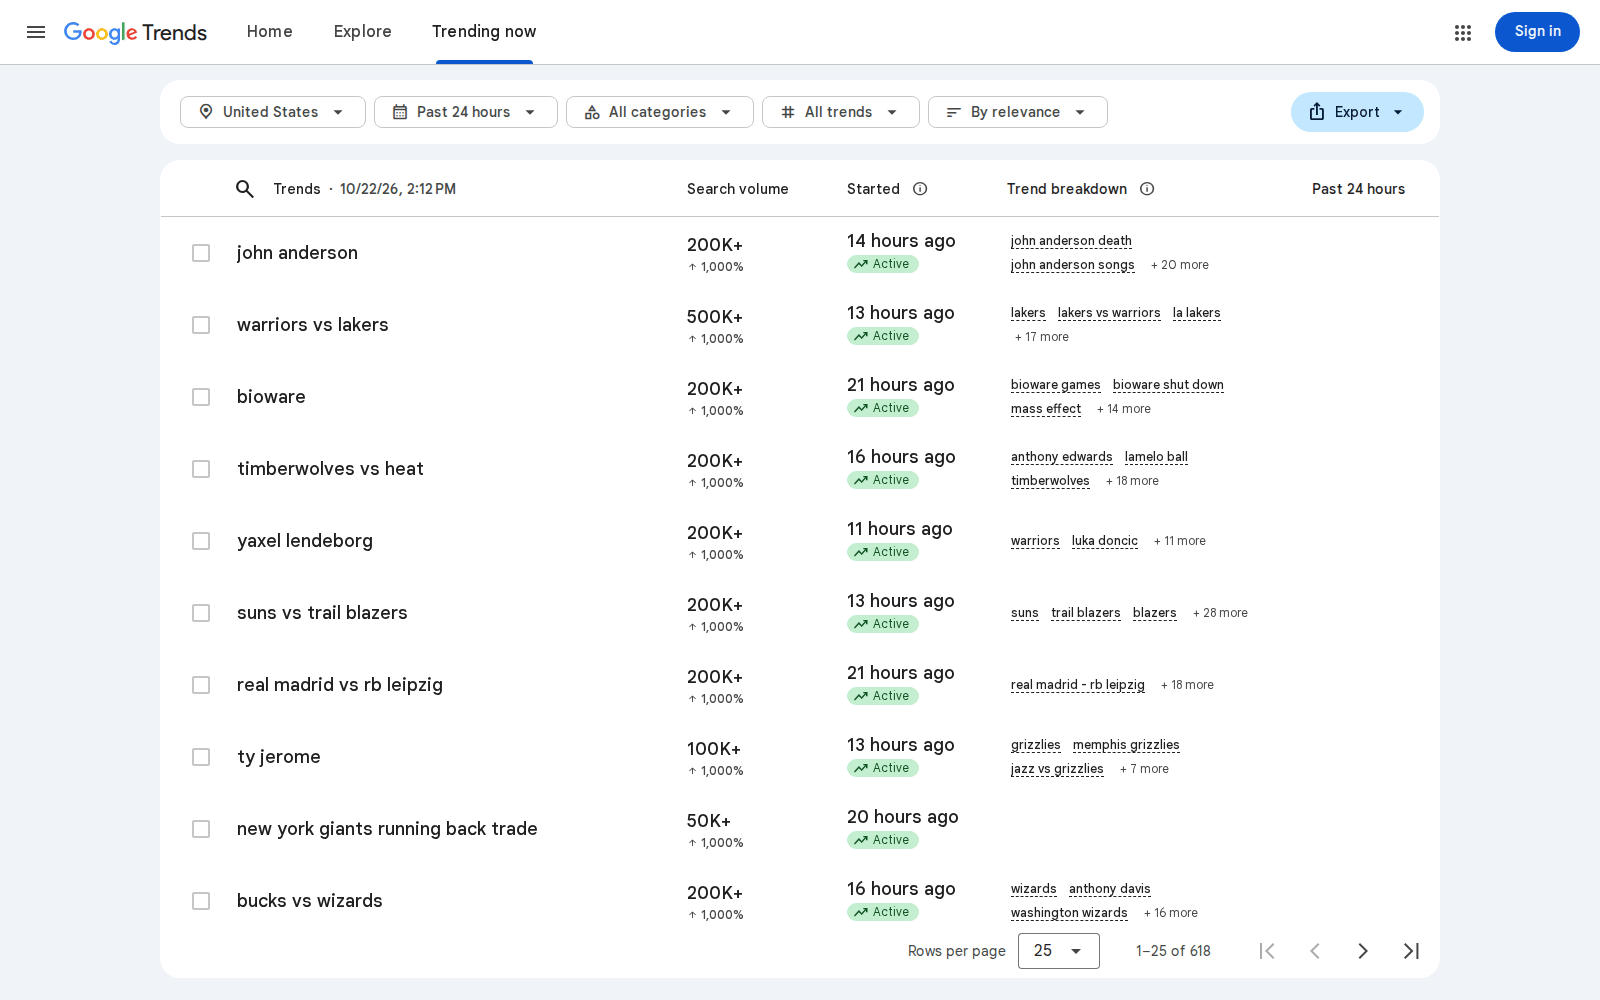The width and height of the screenshot is (1600, 1000).
Task: Go to the Home tab
Action: pos(270,32)
